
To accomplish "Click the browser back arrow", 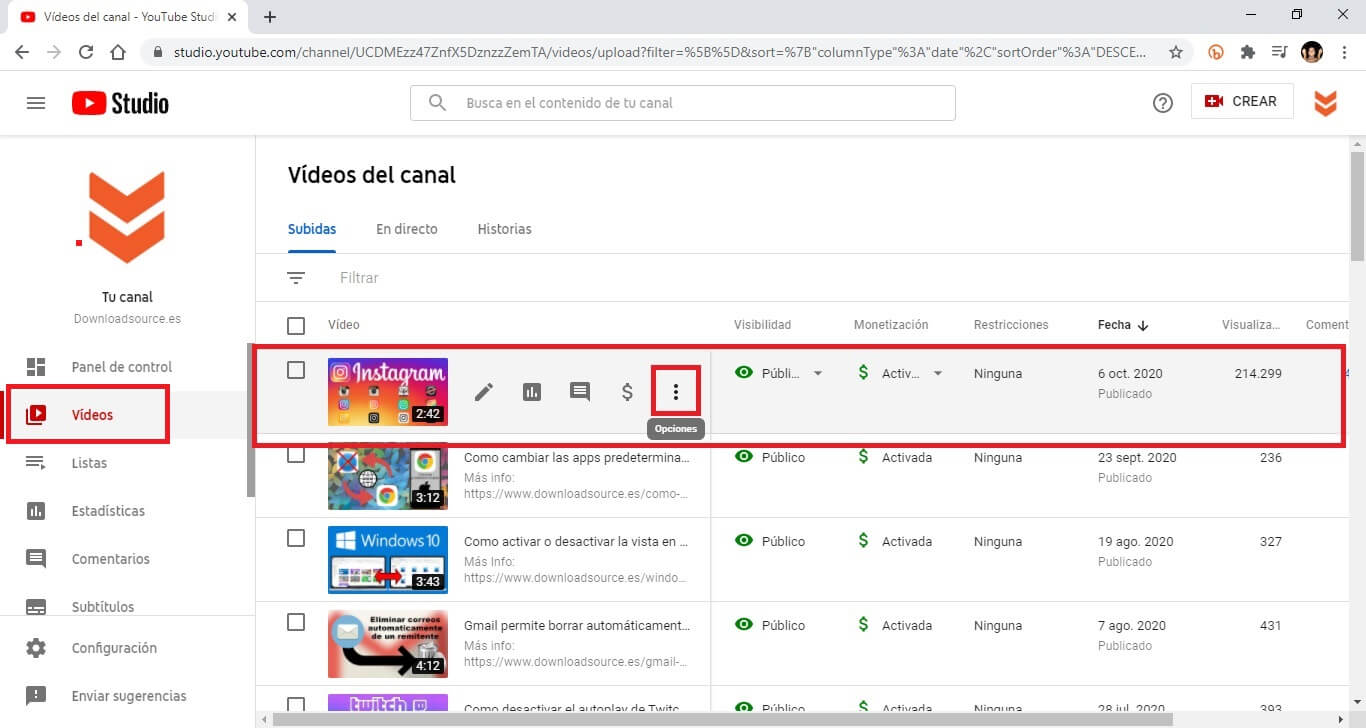I will pyautogui.click(x=22, y=52).
